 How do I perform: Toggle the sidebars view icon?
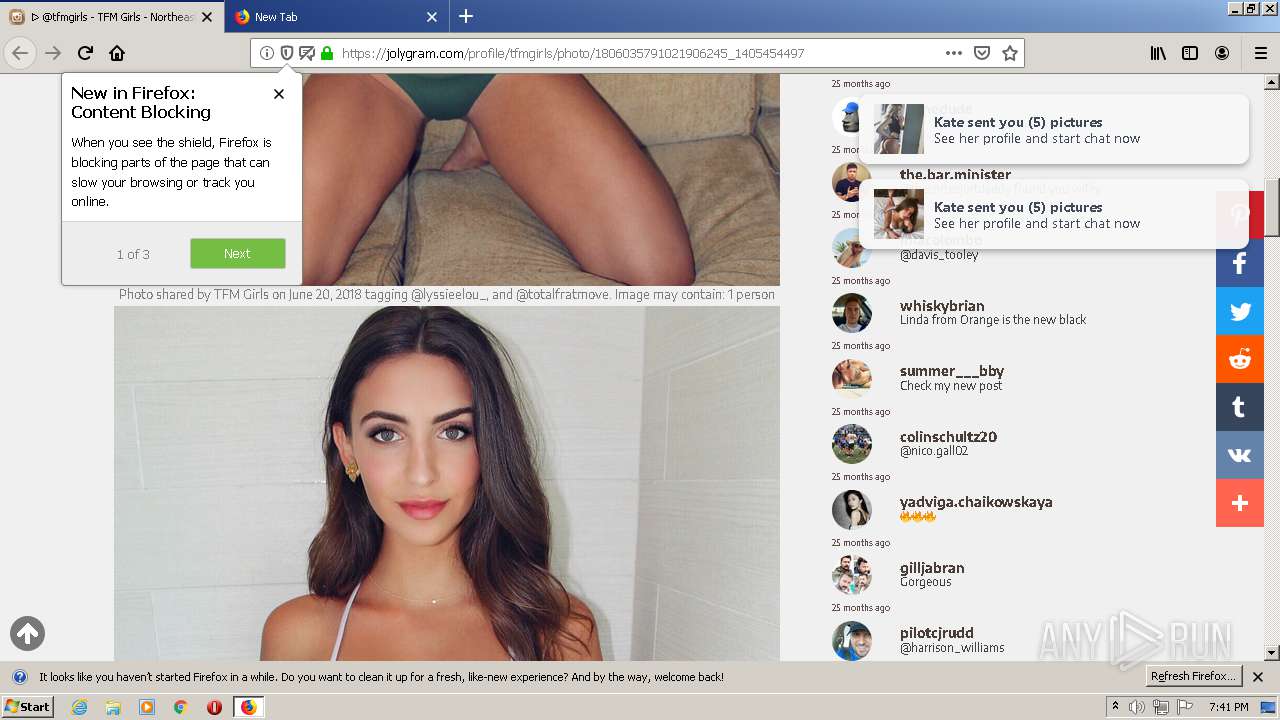pos(1190,53)
